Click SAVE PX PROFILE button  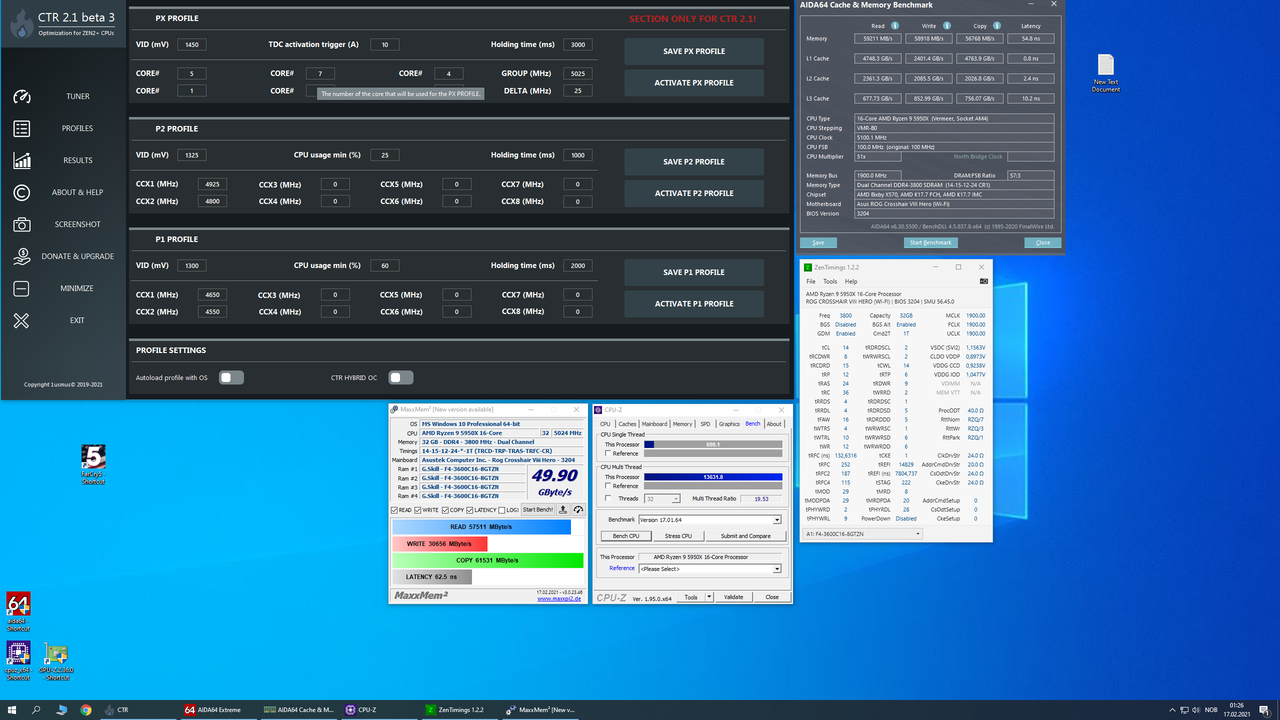tap(694, 51)
